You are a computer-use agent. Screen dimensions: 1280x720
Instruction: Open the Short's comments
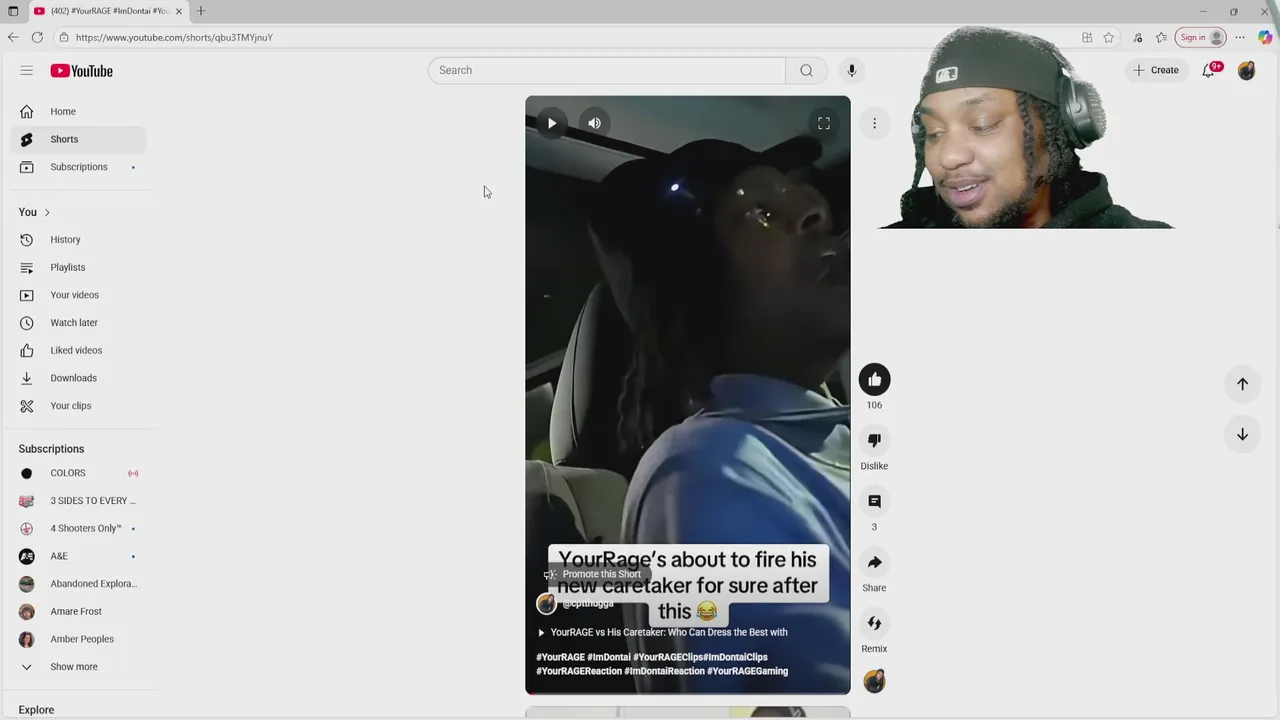tap(874, 501)
